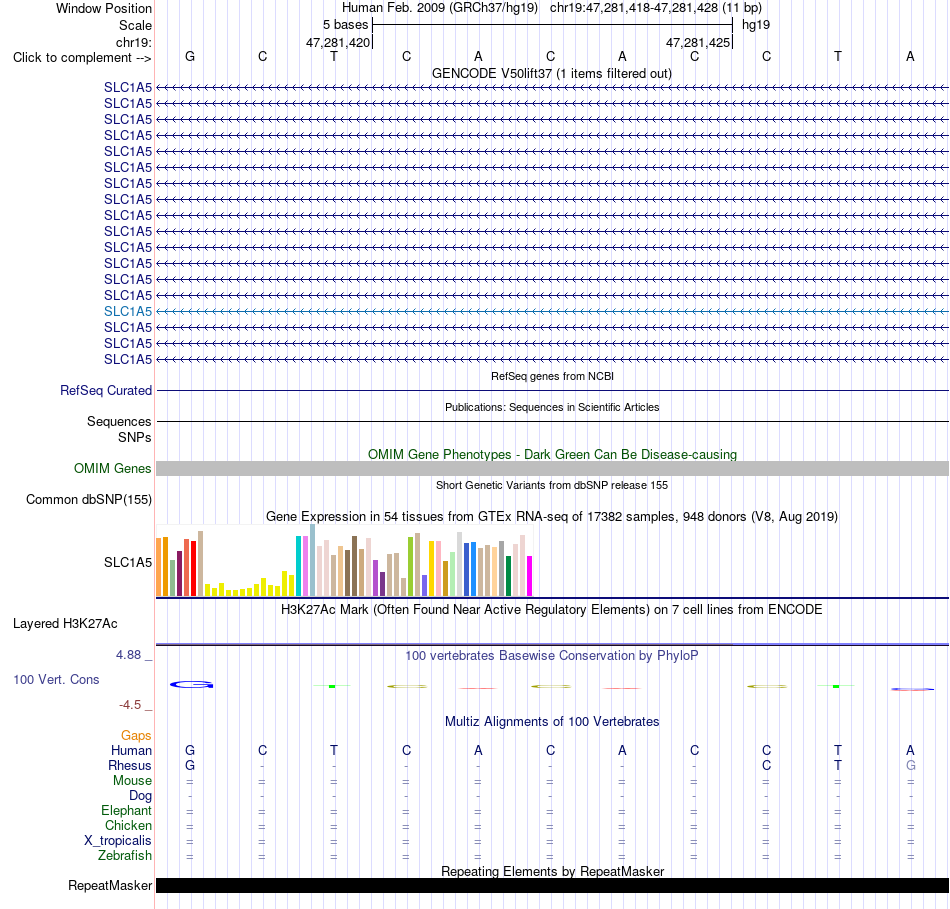The height and width of the screenshot is (909, 950).
Task: Click the Mouse alignment row label
Action: tap(132, 781)
